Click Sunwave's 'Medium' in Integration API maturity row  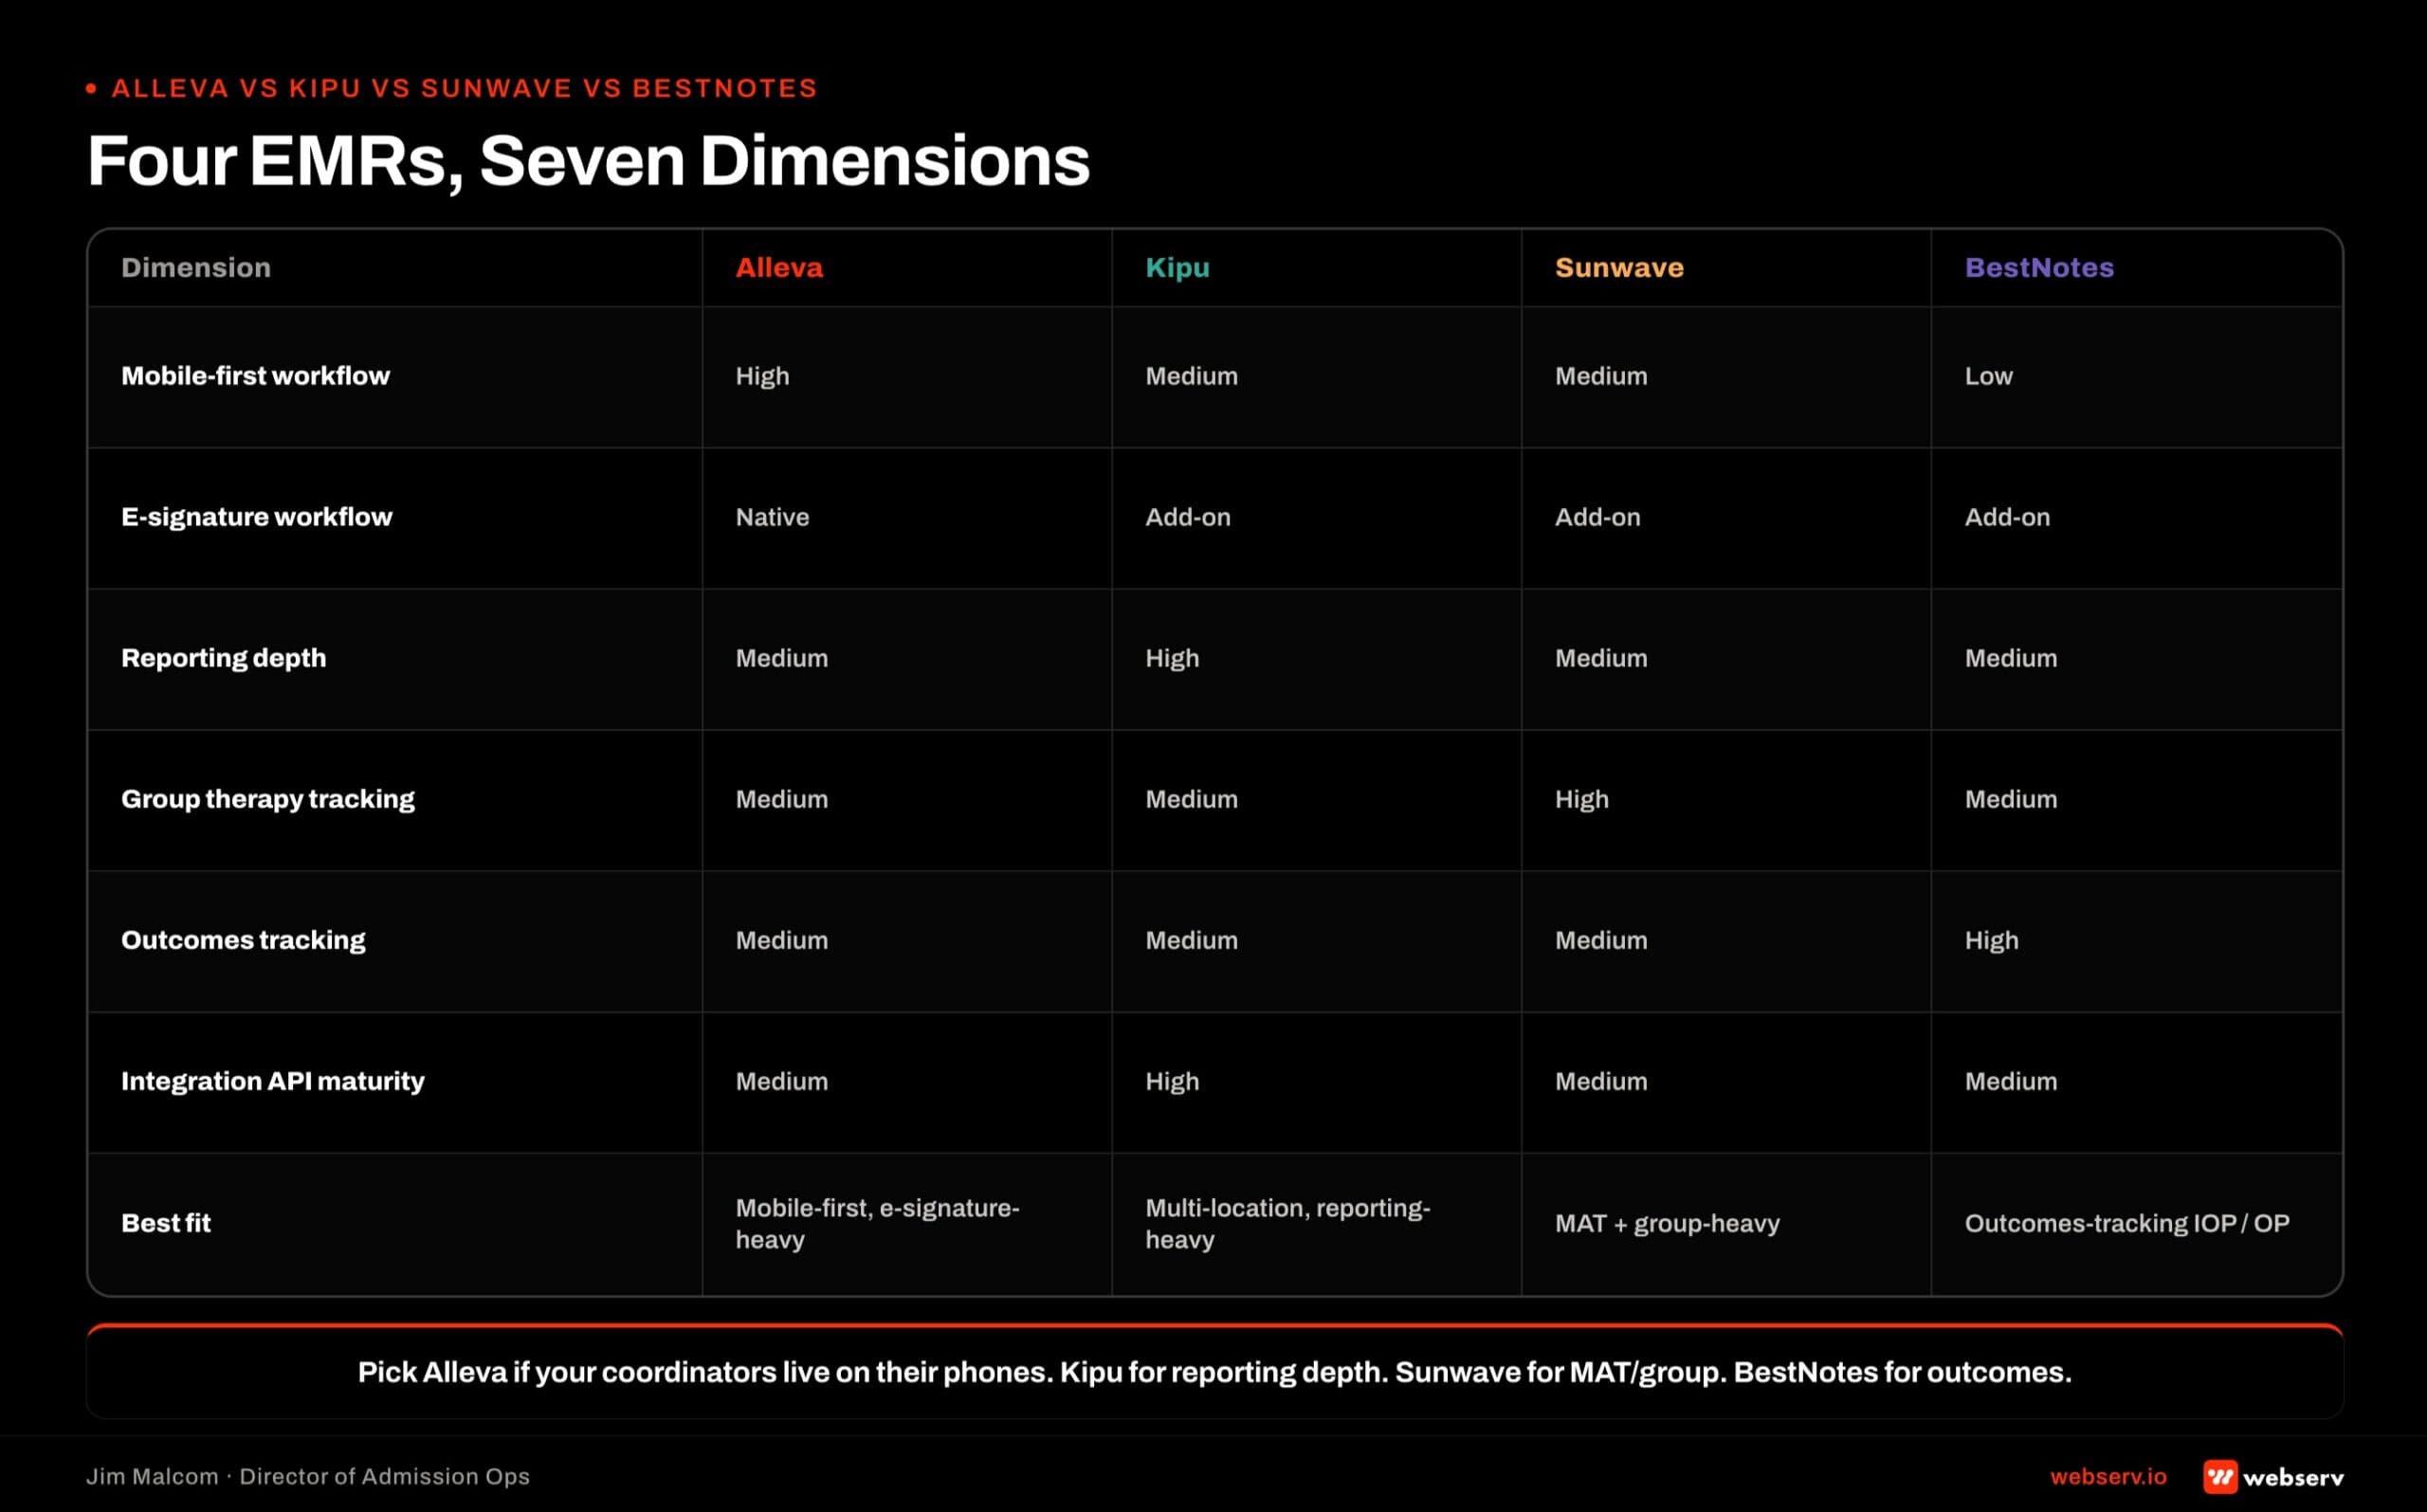point(1601,1081)
